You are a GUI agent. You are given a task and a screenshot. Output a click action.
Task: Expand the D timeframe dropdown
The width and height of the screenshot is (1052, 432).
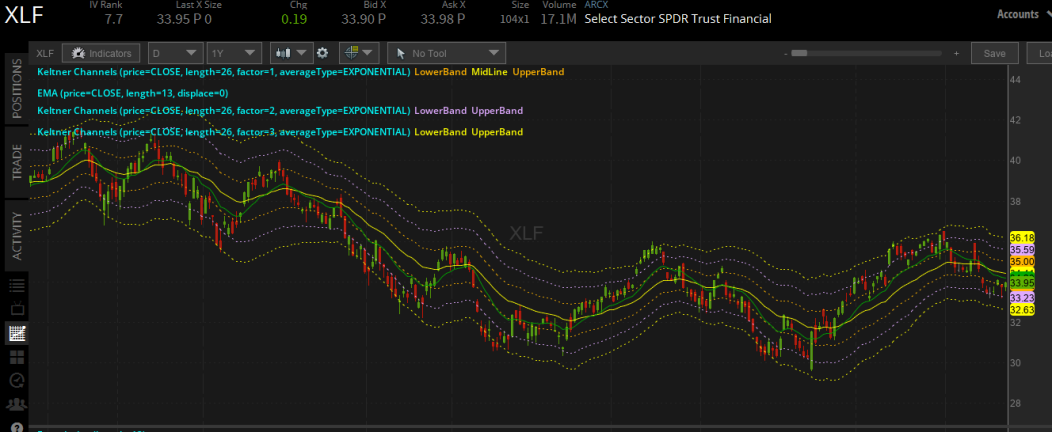click(x=175, y=53)
